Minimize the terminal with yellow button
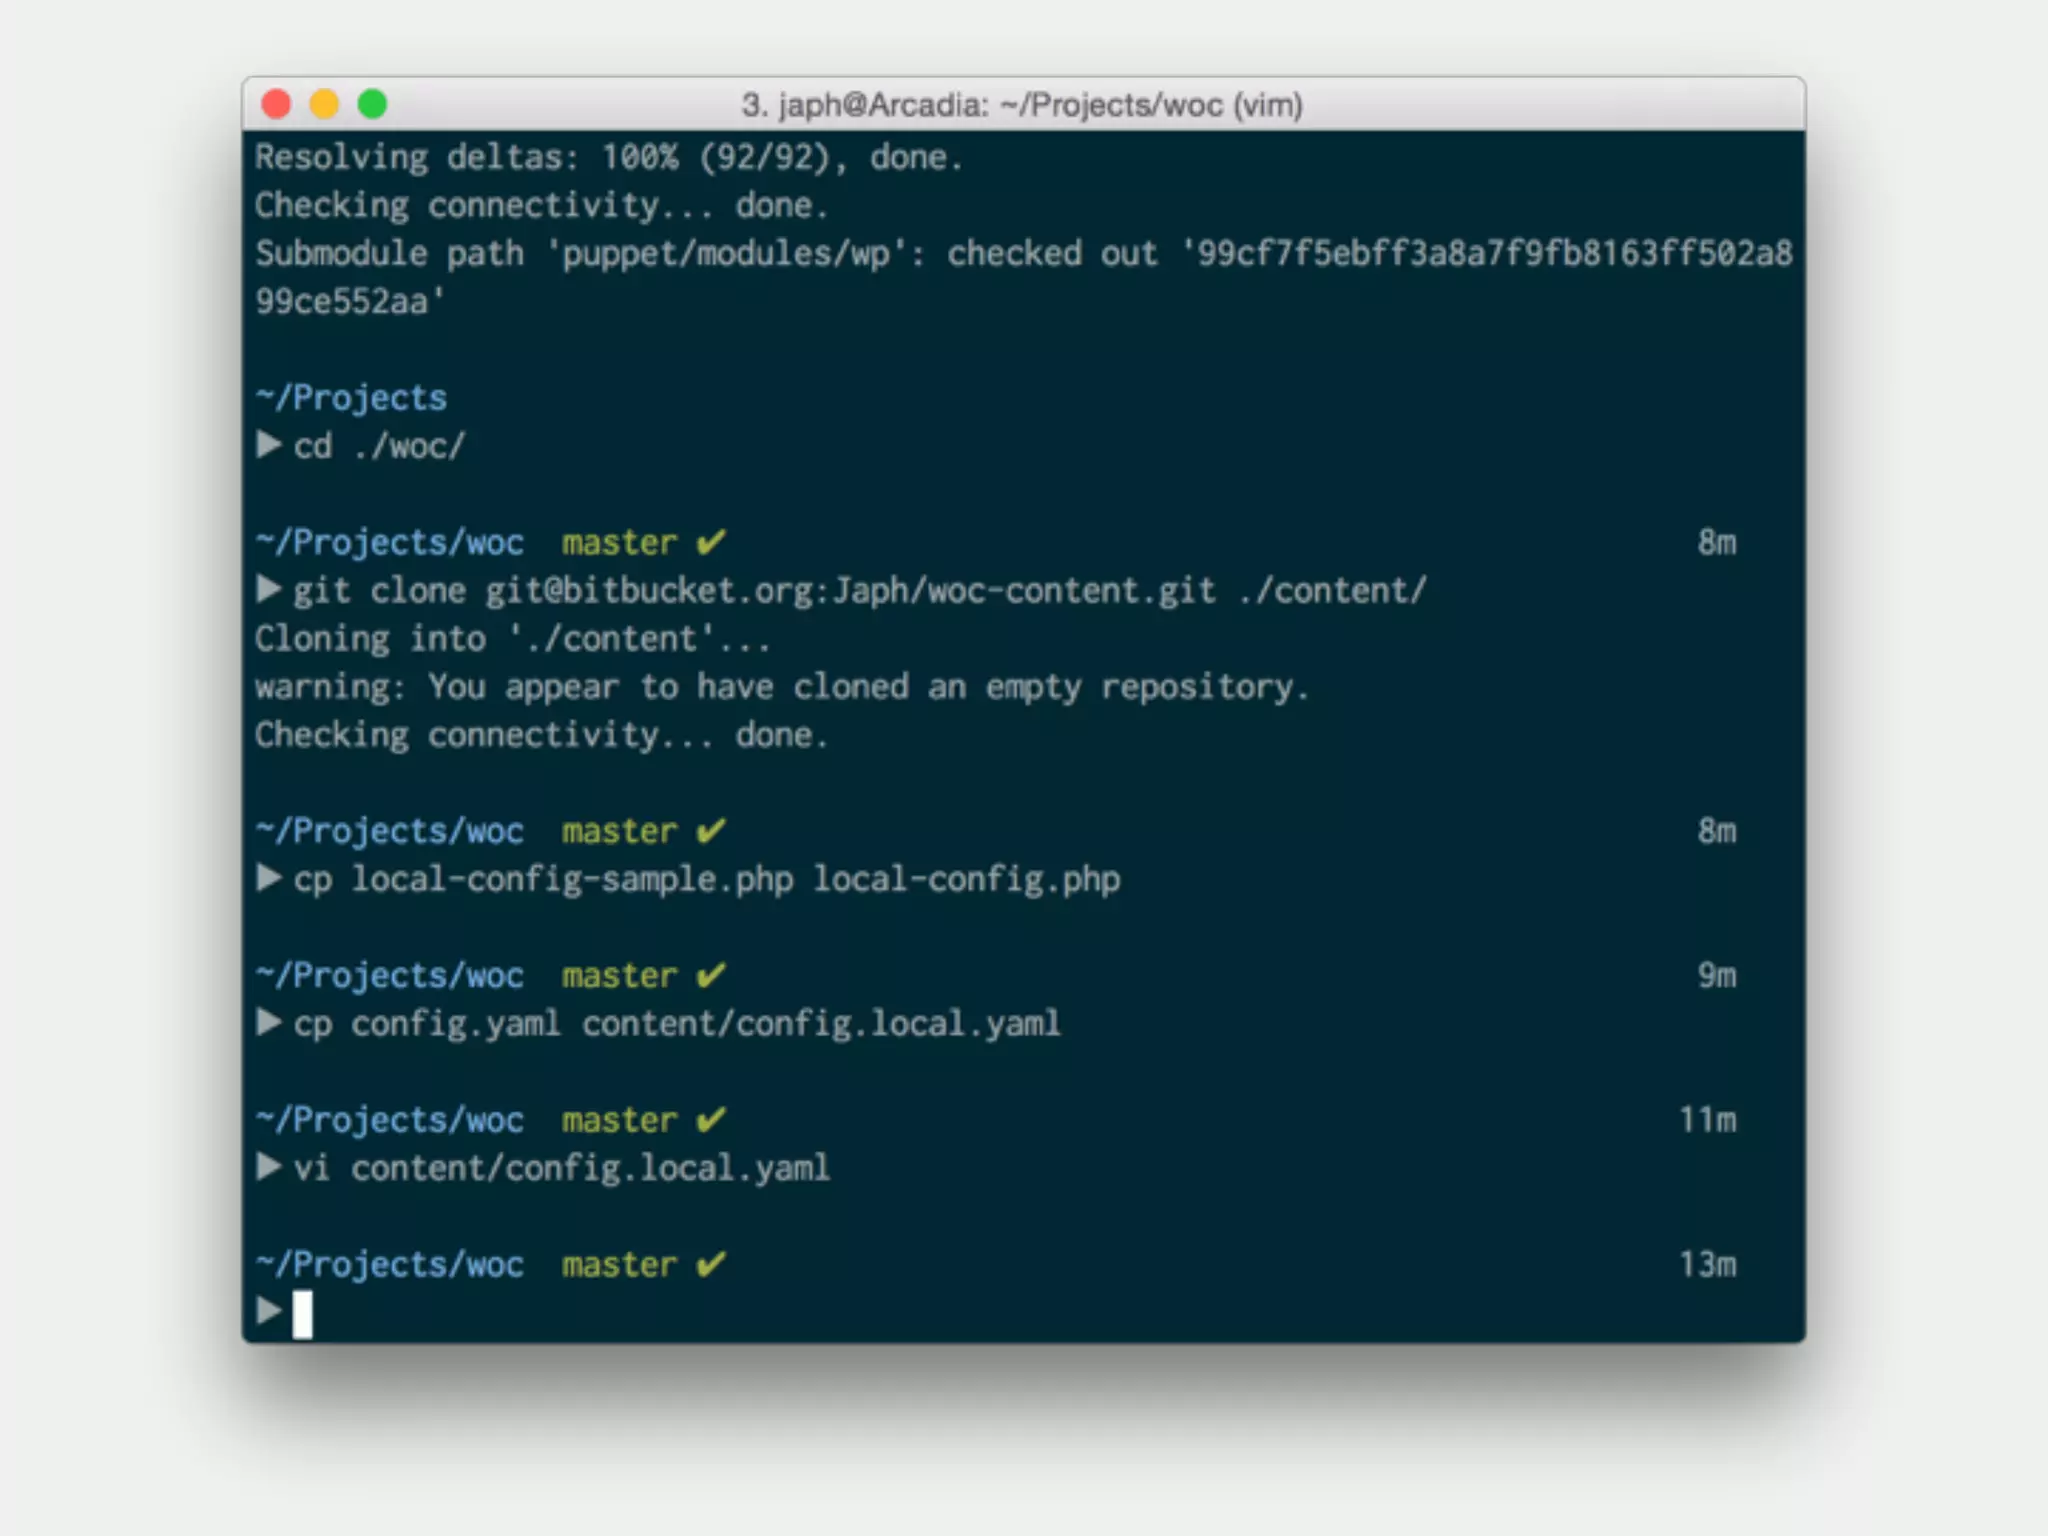This screenshot has width=2048, height=1536. pyautogui.click(x=324, y=104)
